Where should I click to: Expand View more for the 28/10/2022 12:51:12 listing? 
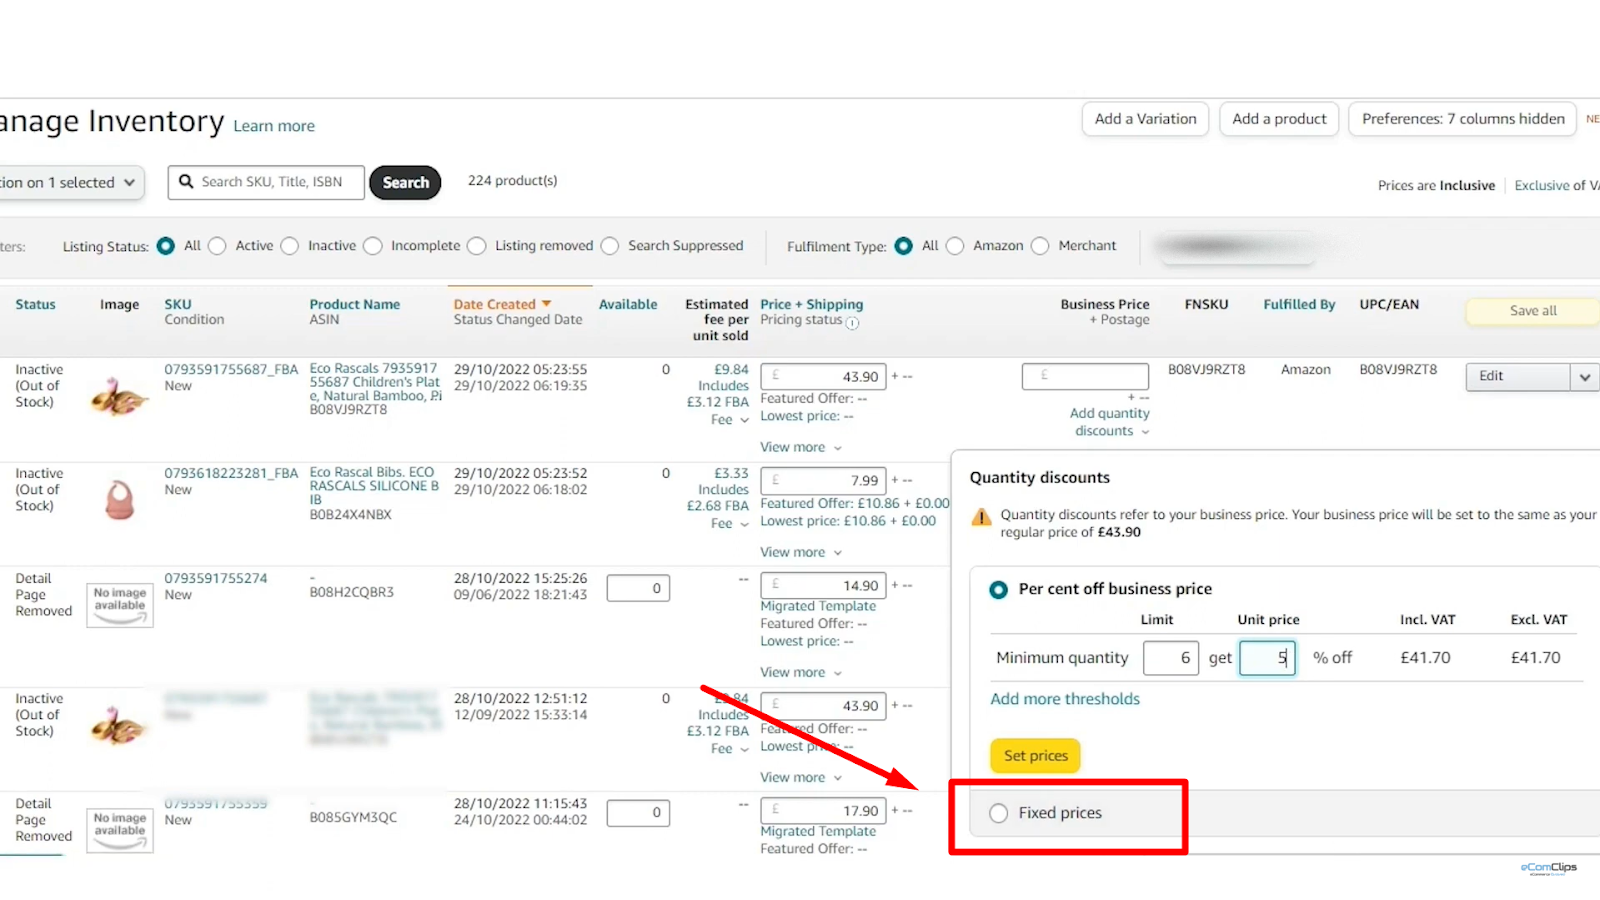coord(801,777)
